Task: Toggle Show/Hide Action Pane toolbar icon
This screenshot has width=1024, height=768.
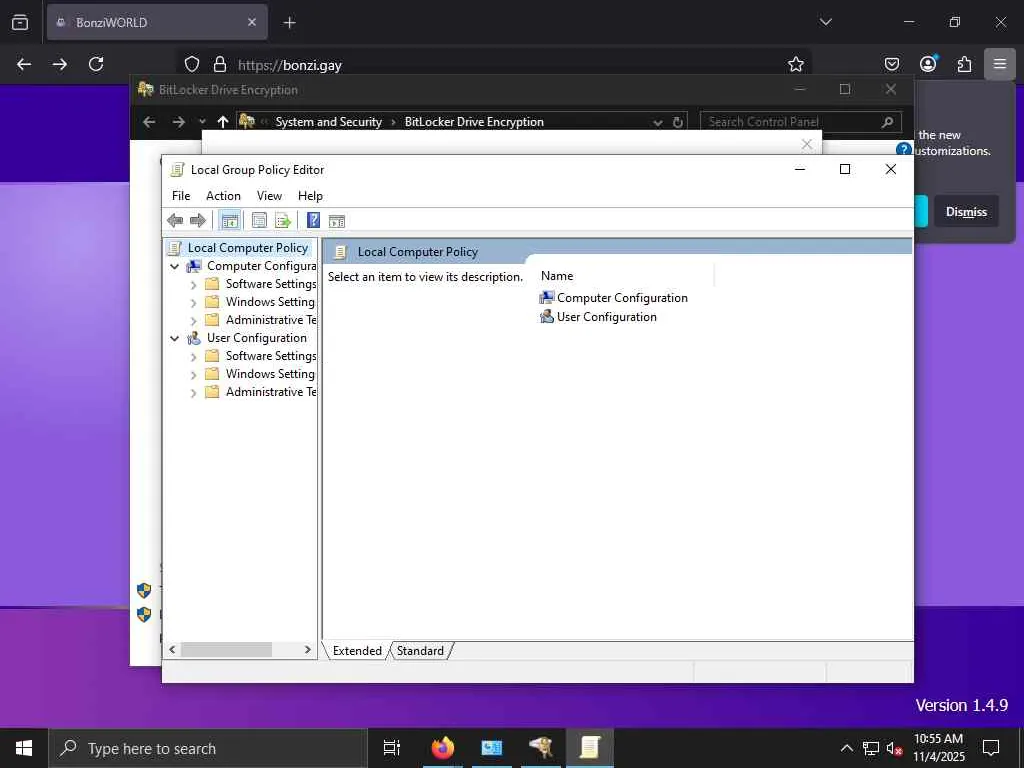Action: click(x=336, y=221)
